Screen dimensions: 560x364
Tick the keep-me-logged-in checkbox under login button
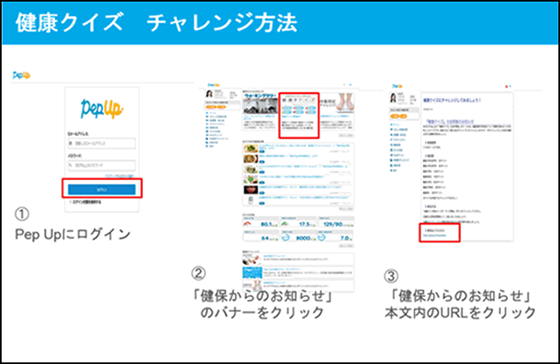[x=70, y=202]
